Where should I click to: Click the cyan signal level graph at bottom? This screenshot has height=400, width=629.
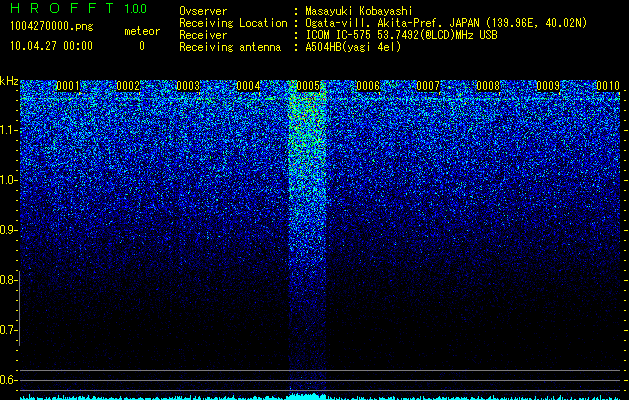(x=320, y=397)
